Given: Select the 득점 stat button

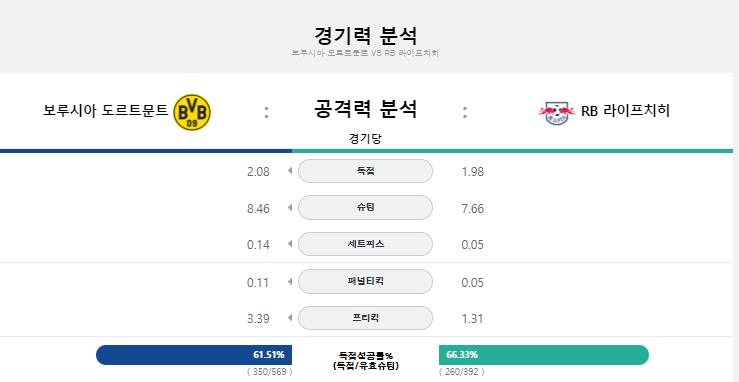Looking at the screenshot, I should click(365, 171).
